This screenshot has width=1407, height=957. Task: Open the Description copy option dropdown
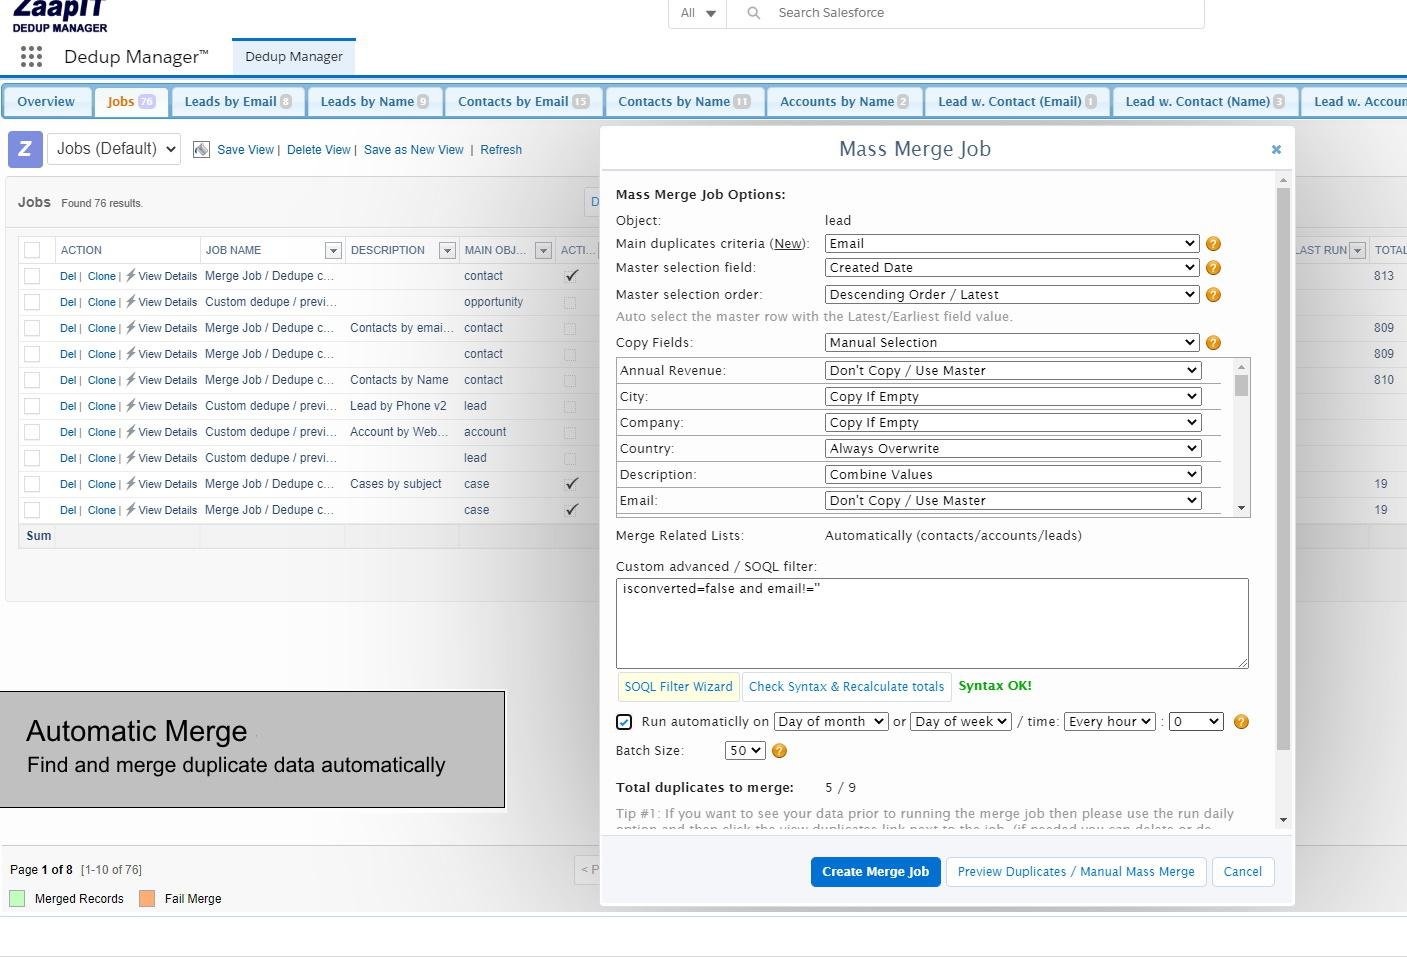[x=1013, y=475]
